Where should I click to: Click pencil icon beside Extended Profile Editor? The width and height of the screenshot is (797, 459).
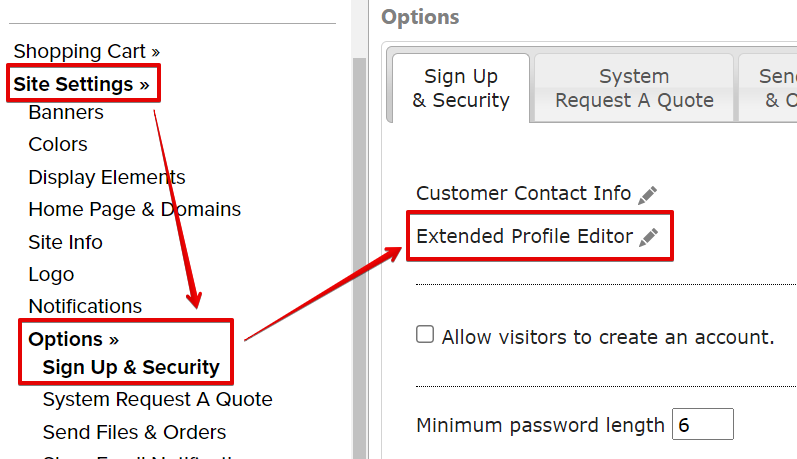(x=649, y=237)
